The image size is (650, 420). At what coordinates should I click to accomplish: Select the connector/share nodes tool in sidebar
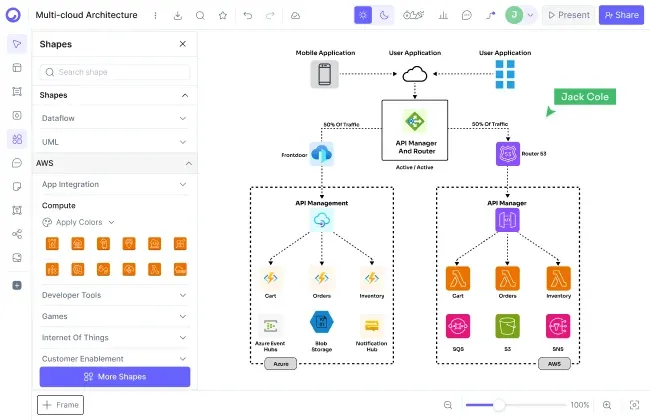[x=17, y=234]
